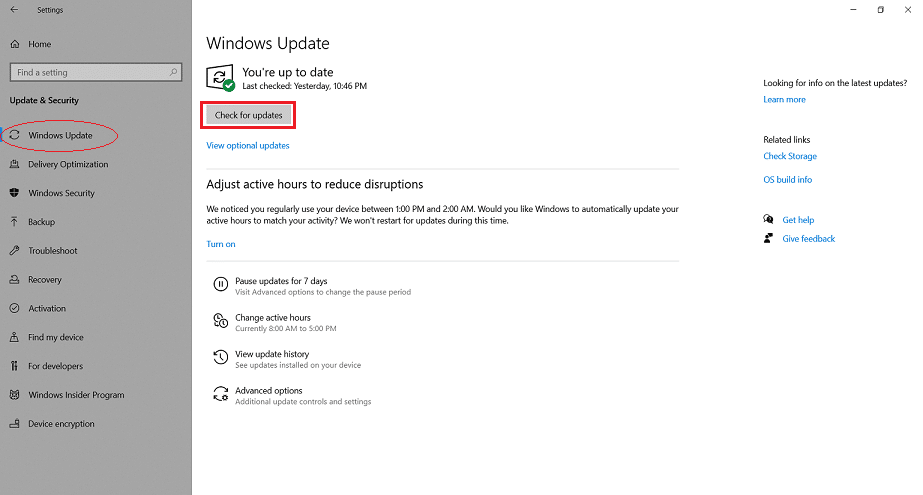
Task: Click the Windows Security shield icon
Action: coord(15,193)
